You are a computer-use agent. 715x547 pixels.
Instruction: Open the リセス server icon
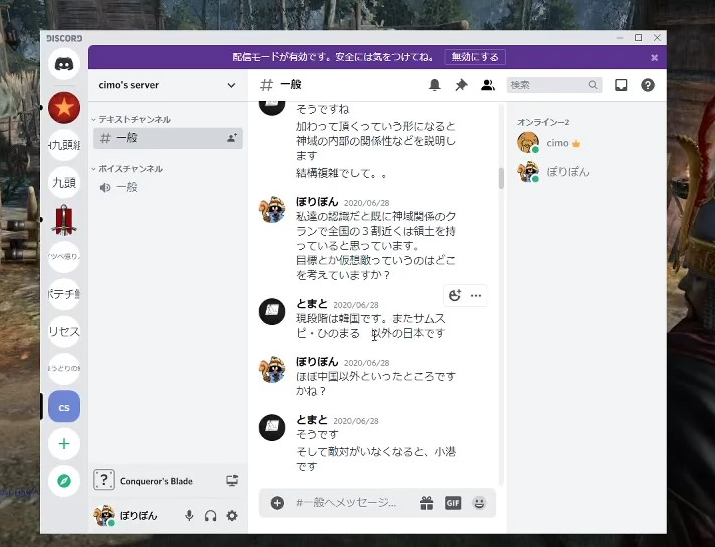point(64,331)
